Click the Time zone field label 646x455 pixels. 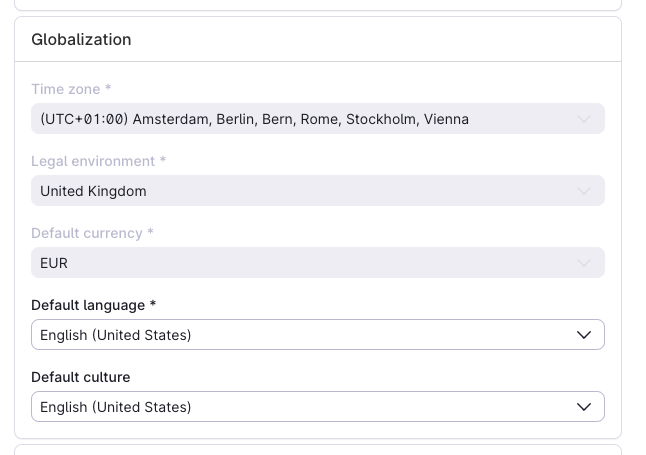66,89
